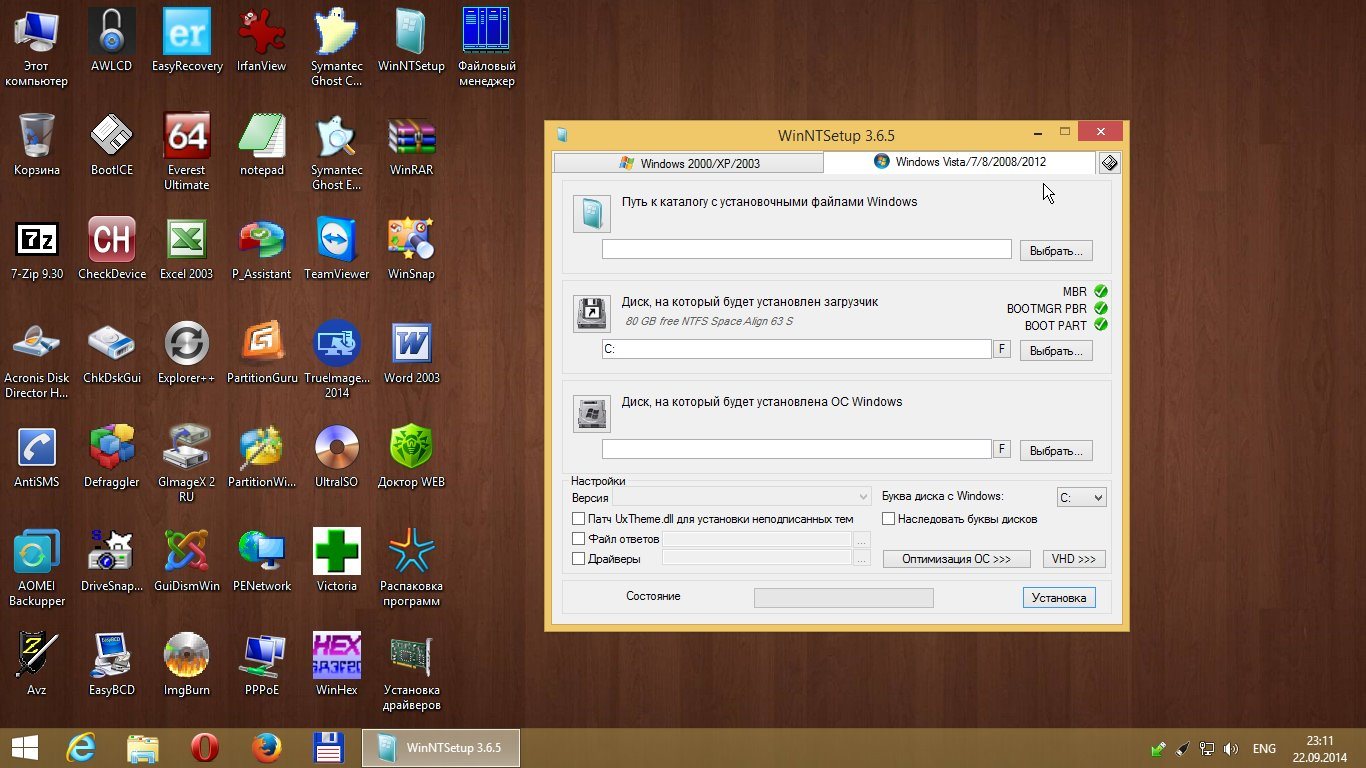Image resolution: width=1366 pixels, height=768 pixels.
Task: Select the UltraISO desktop shortcut
Action: coord(337,457)
